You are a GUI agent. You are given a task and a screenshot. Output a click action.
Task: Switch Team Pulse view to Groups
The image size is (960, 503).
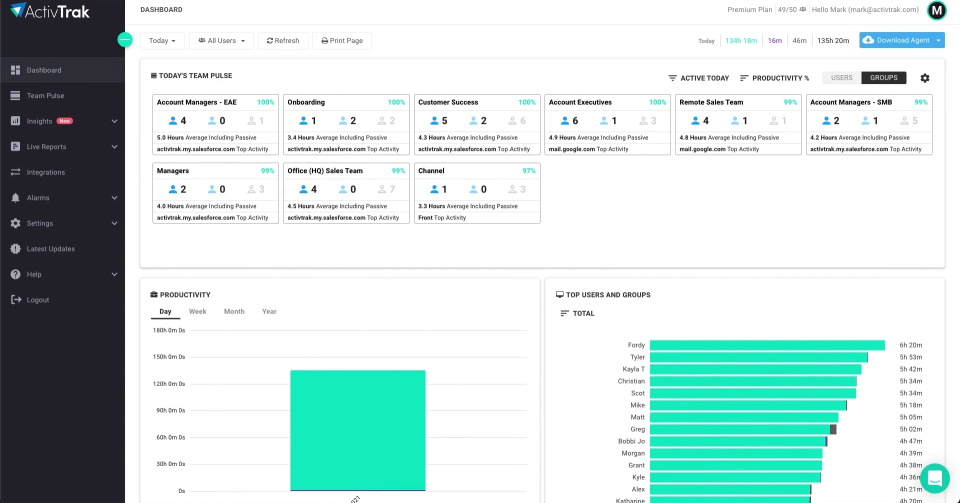point(883,78)
